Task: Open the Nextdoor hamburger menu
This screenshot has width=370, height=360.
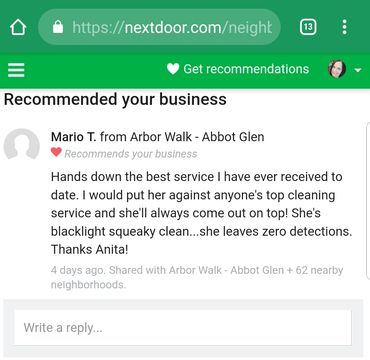Action: [x=16, y=70]
